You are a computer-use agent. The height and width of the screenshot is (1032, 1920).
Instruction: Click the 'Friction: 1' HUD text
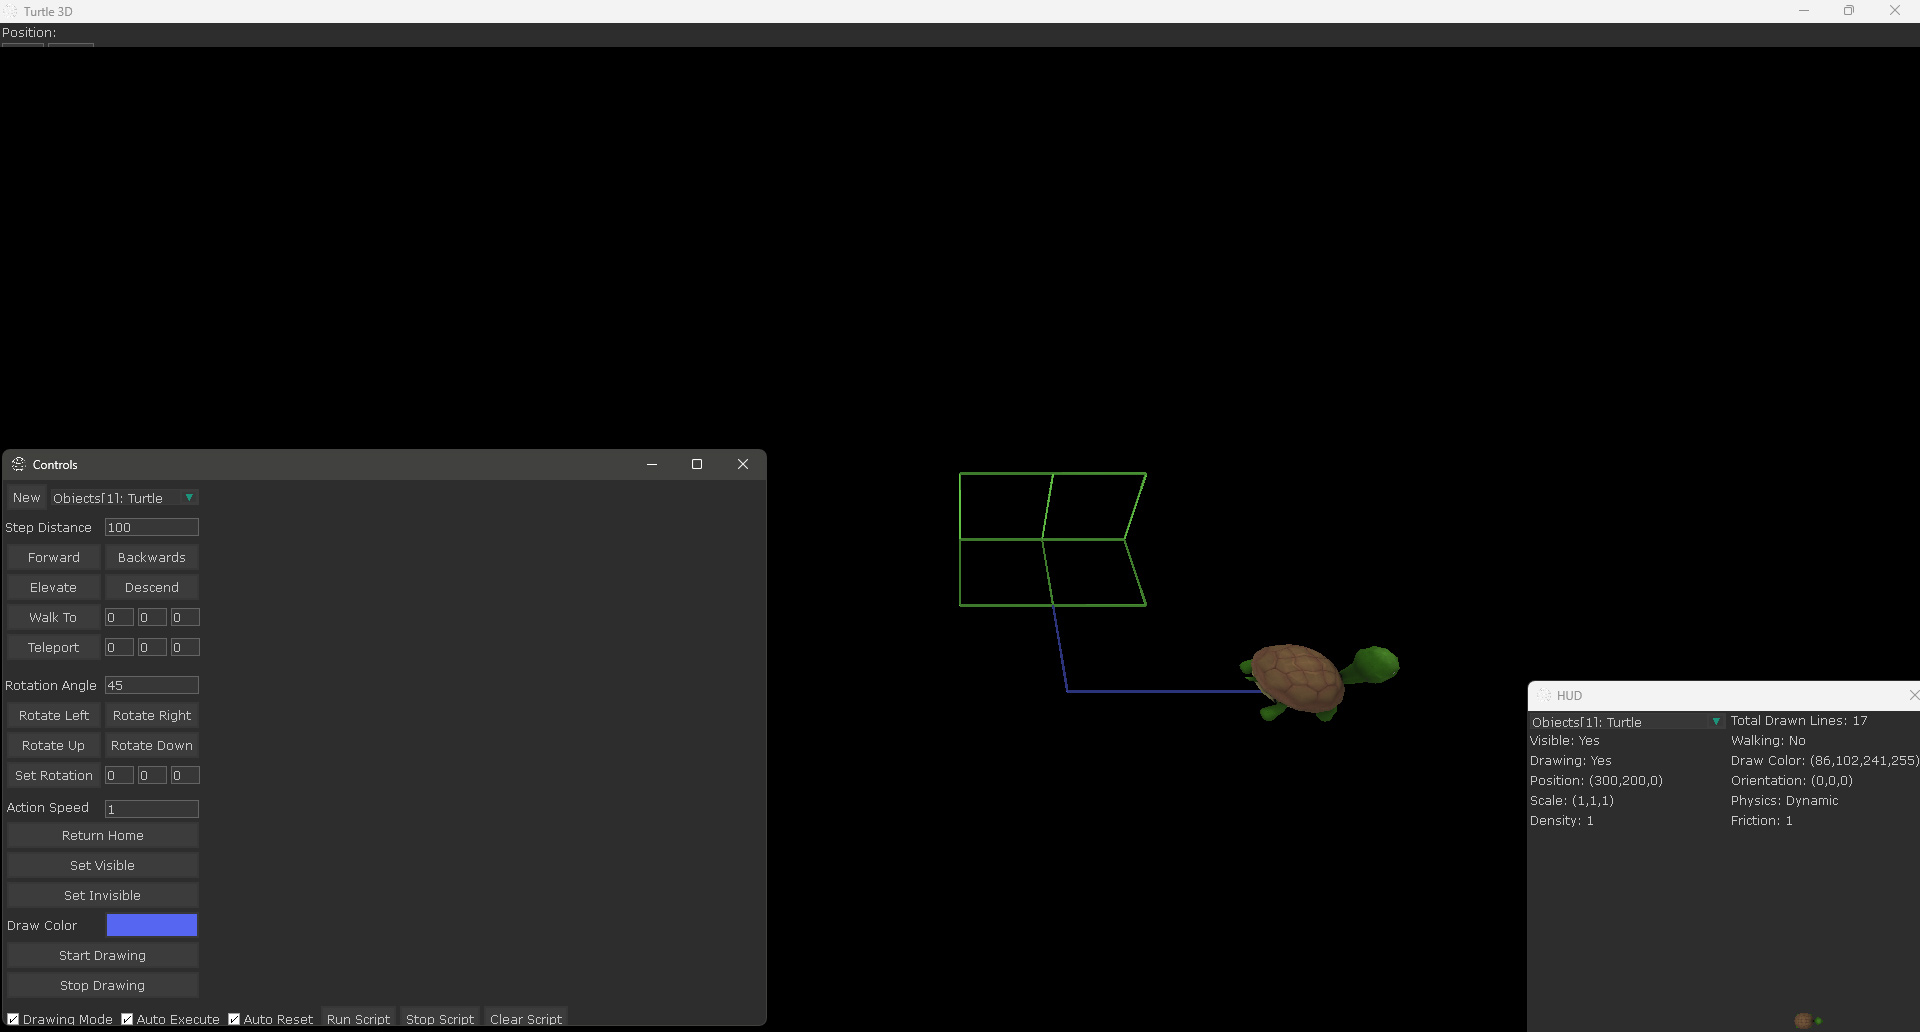tap(1762, 821)
